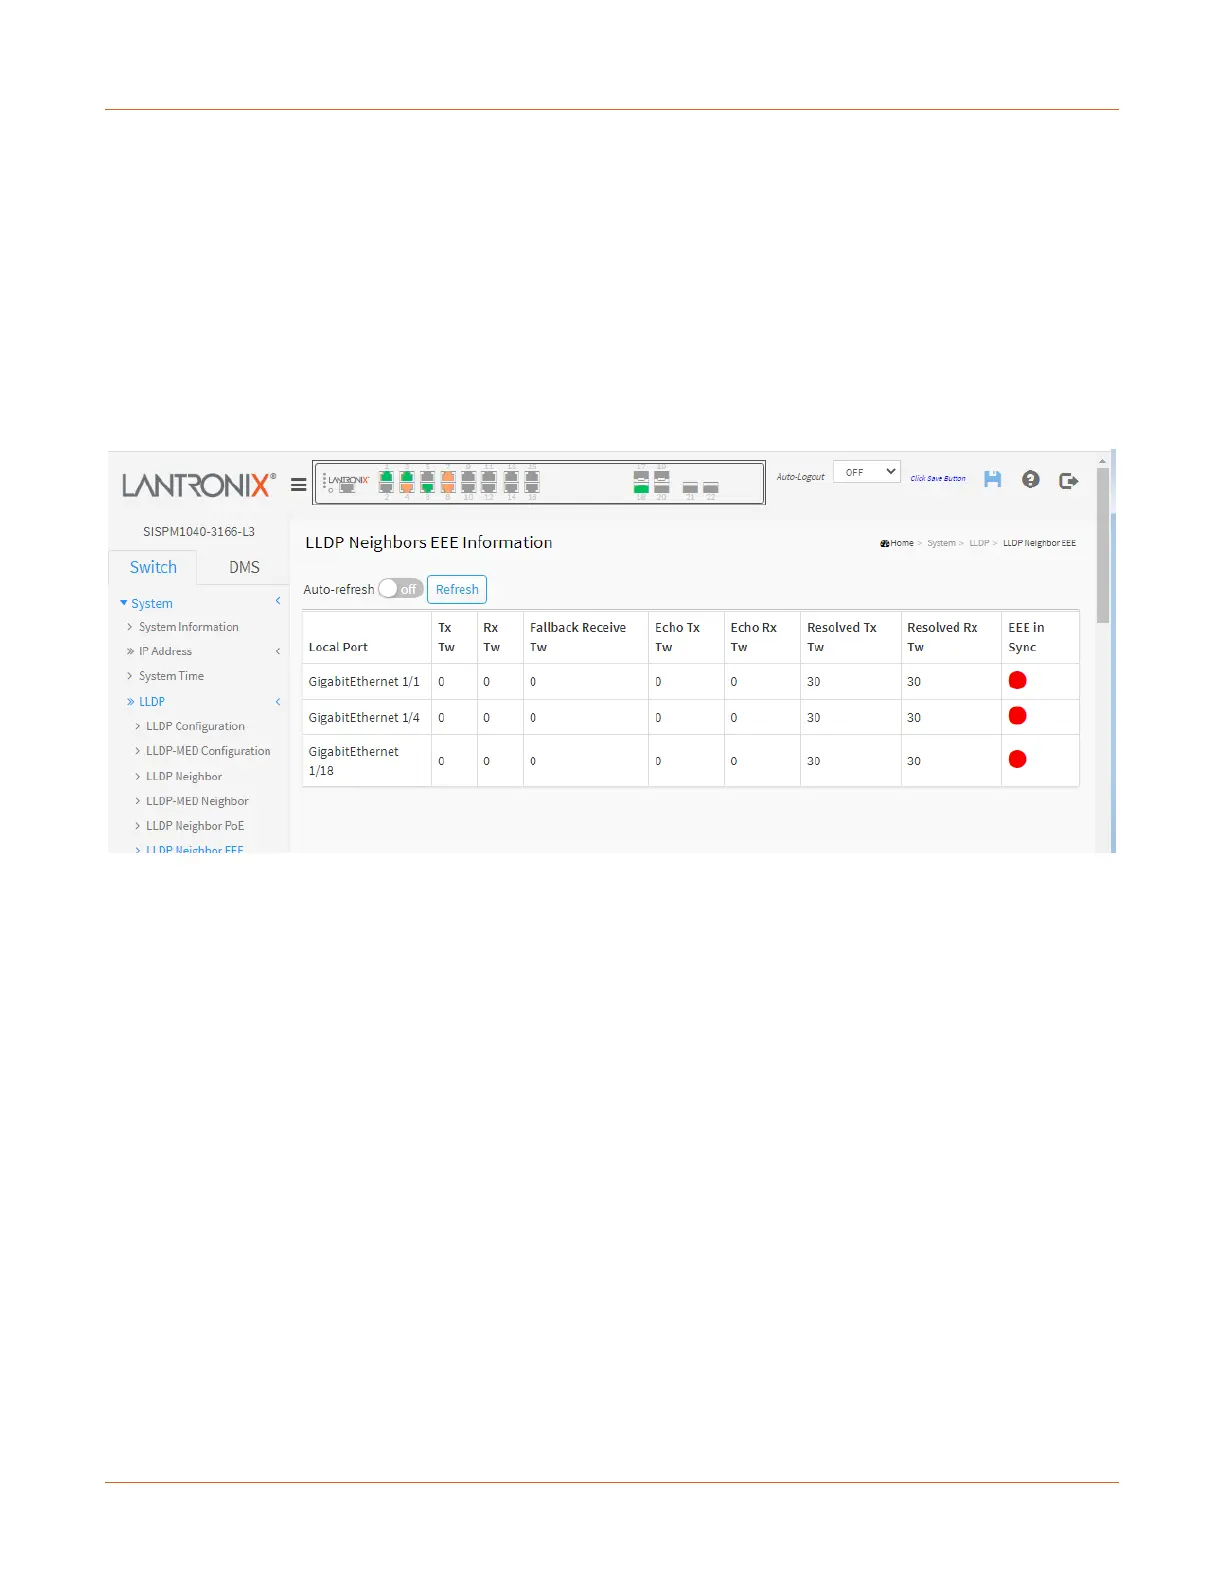Click the LLDP Neighbors EEE Information heading
Image resolution: width=1224 pixels, height=1584 pixels.
click(429, 542)
